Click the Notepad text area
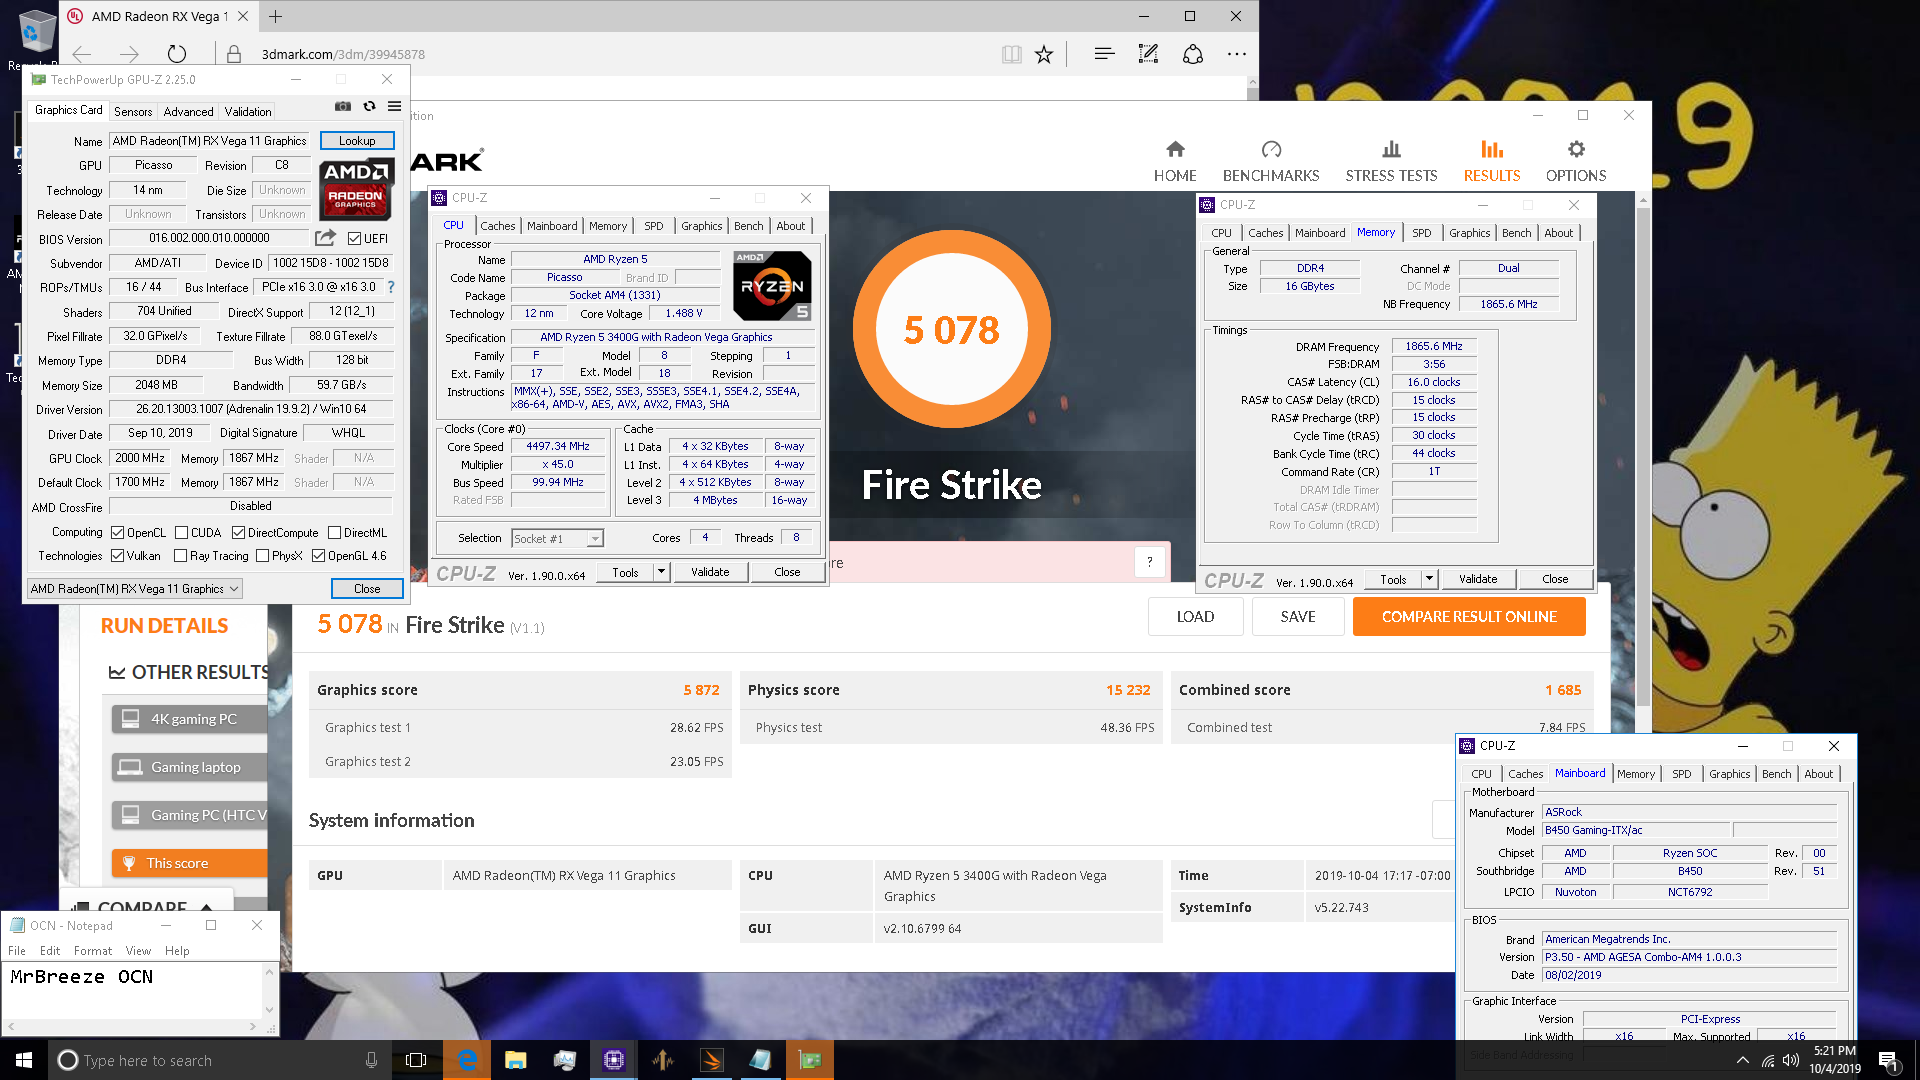The image size is (1920, 1080). coord(132,991)
